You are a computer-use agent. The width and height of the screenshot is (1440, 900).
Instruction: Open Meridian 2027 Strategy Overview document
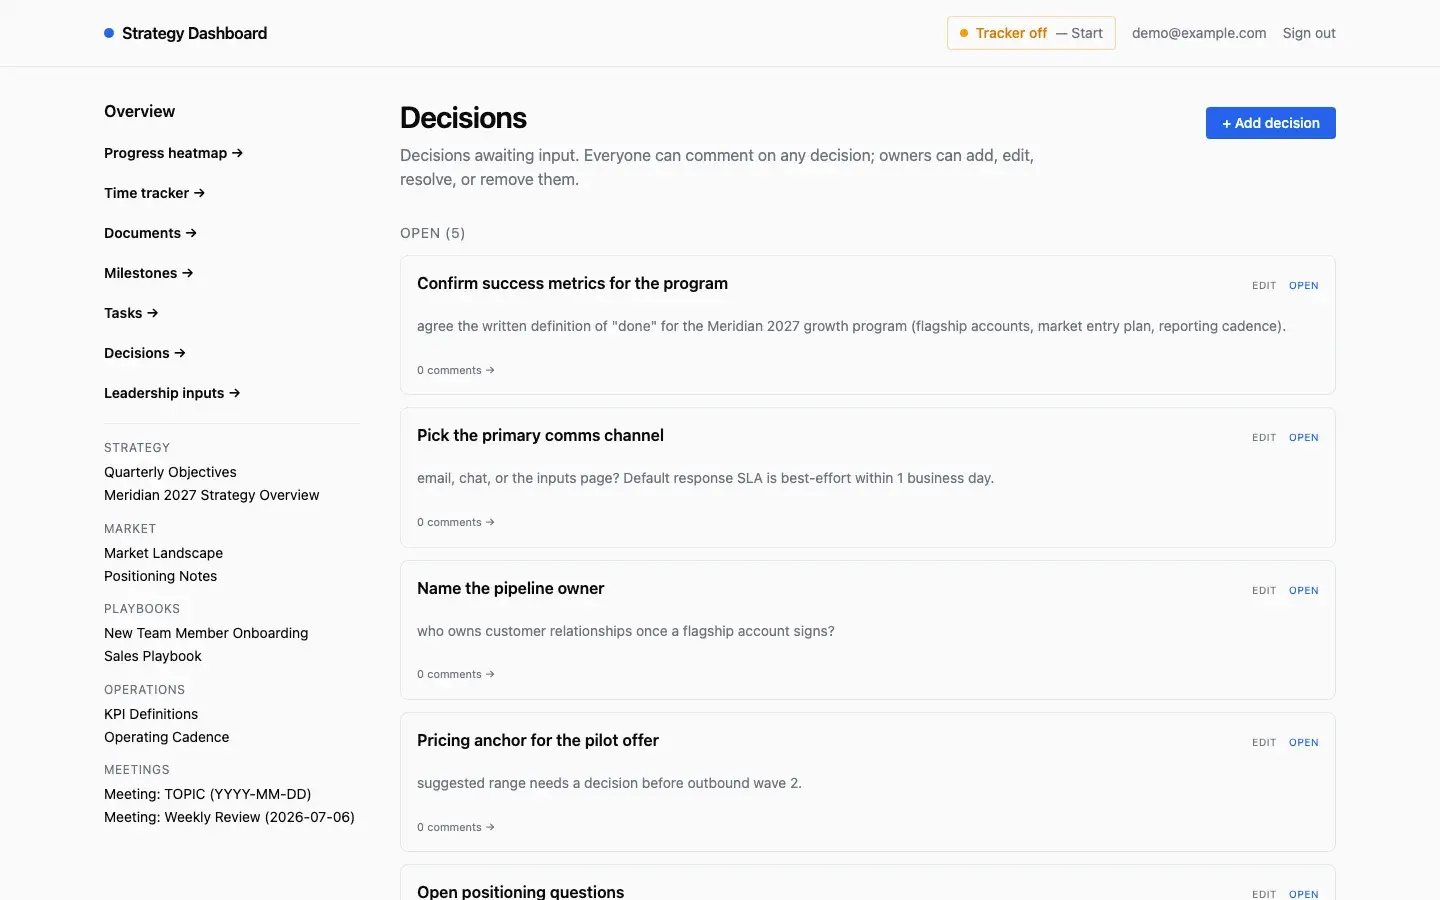pyautogui.click(x=212, y=495)
